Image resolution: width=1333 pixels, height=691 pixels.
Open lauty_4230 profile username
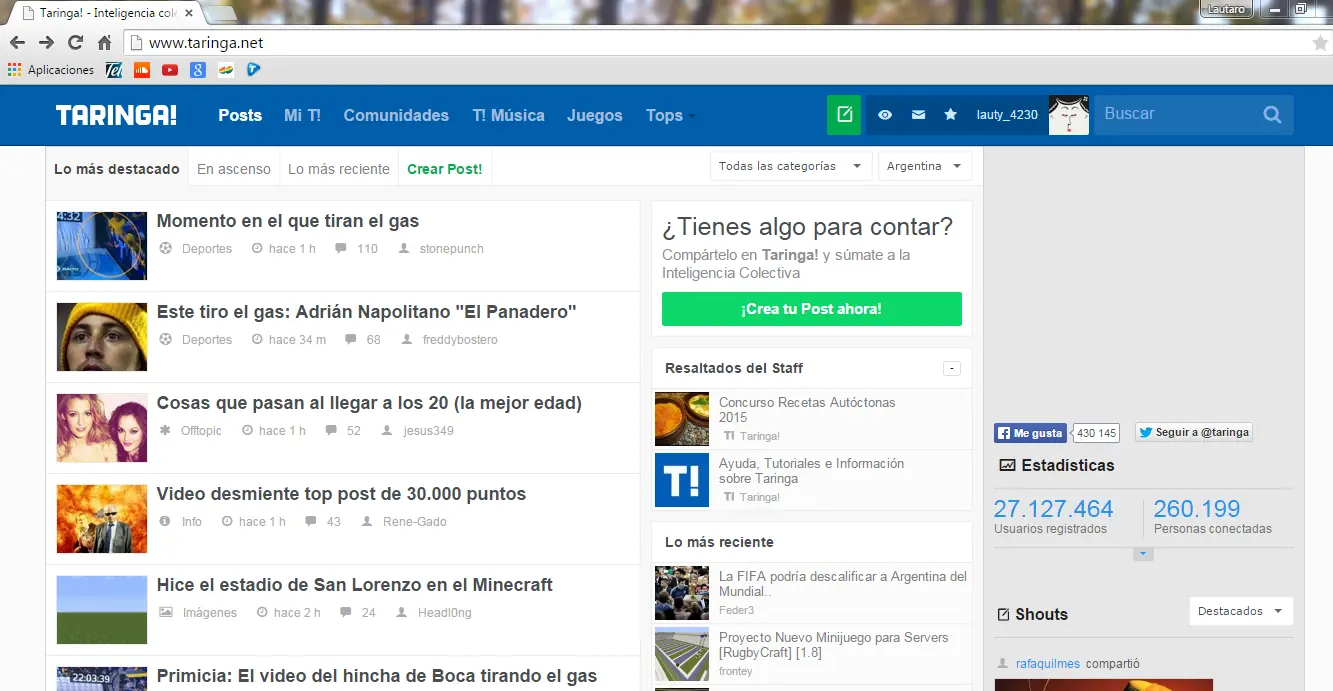[1007, 115]
